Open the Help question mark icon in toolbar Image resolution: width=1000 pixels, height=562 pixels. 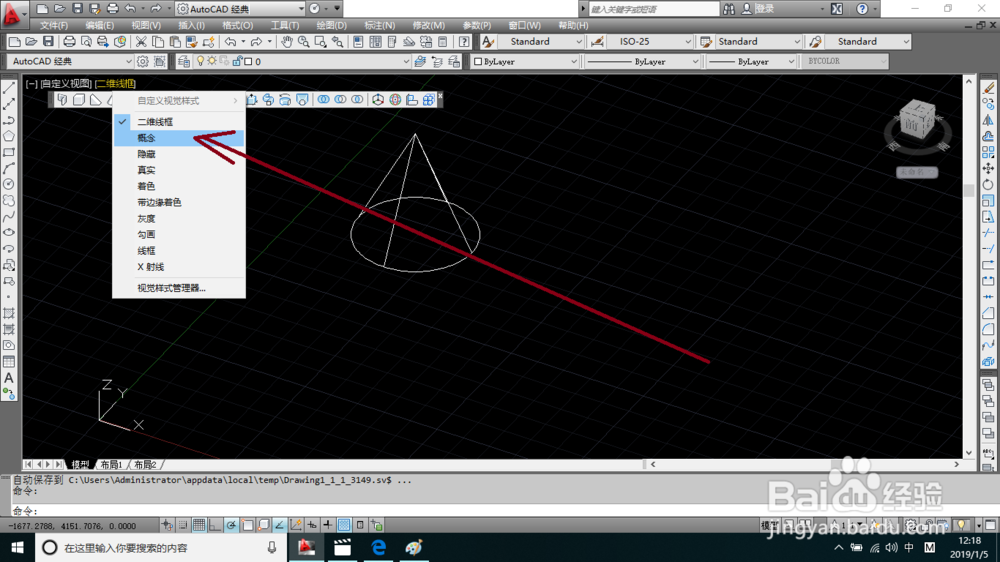point(464,42)
